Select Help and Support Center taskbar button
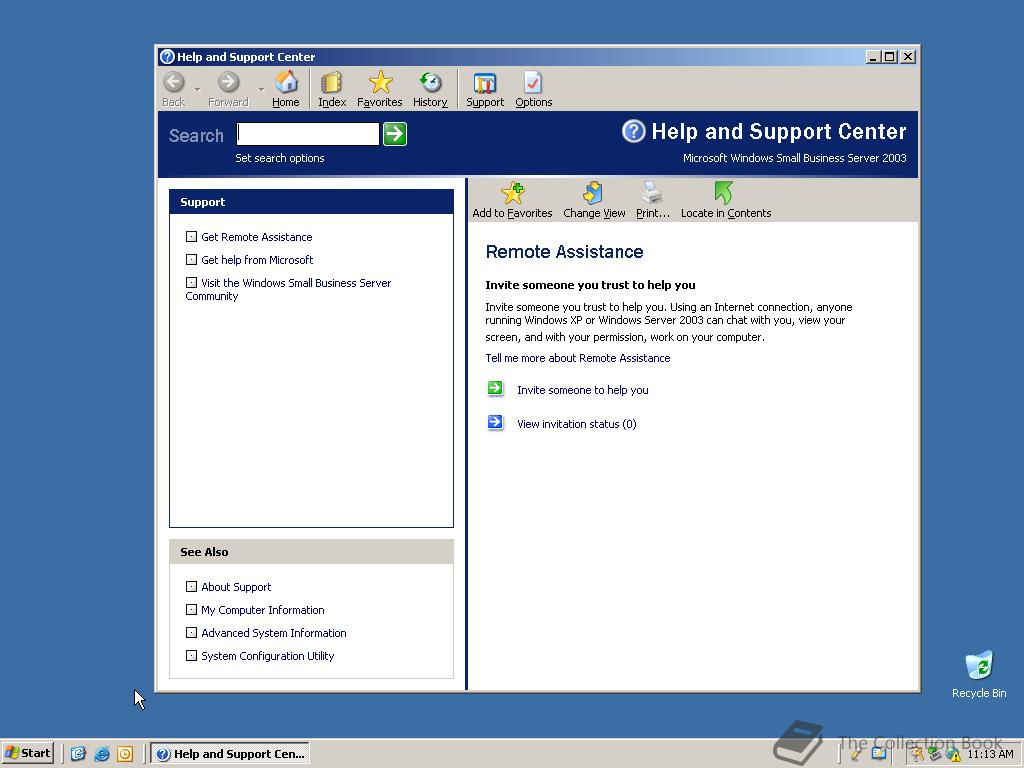1024x768 pixels. pyautogui.click(x=230, y=753)
